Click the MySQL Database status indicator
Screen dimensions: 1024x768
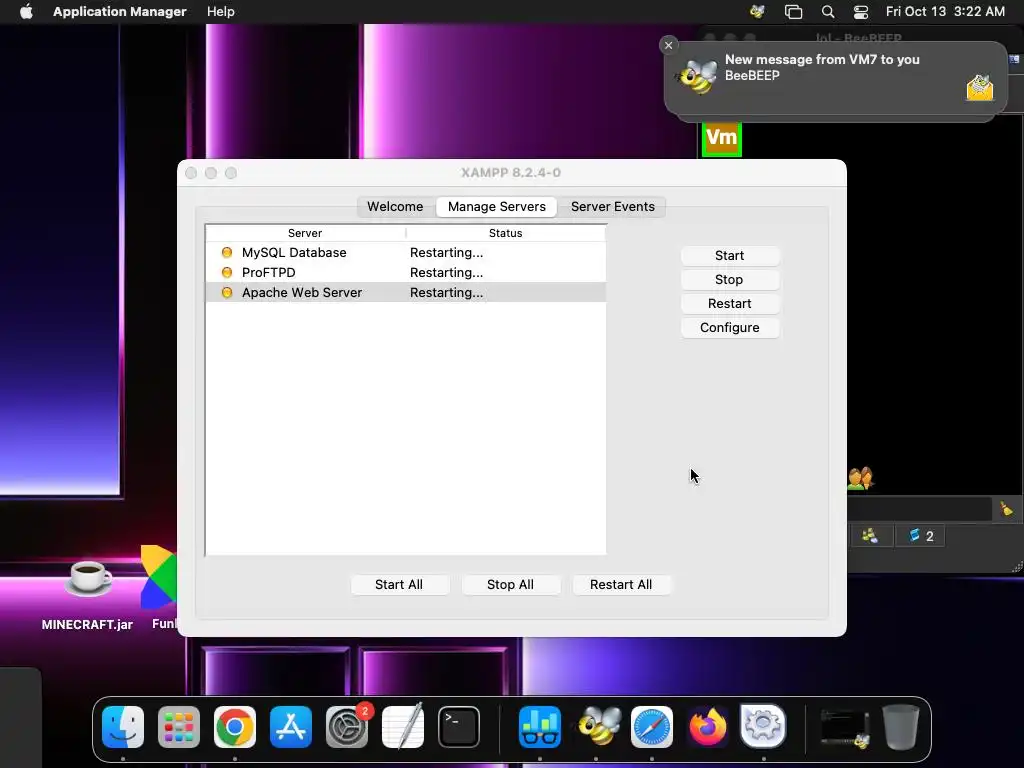(x=227, y=252)
